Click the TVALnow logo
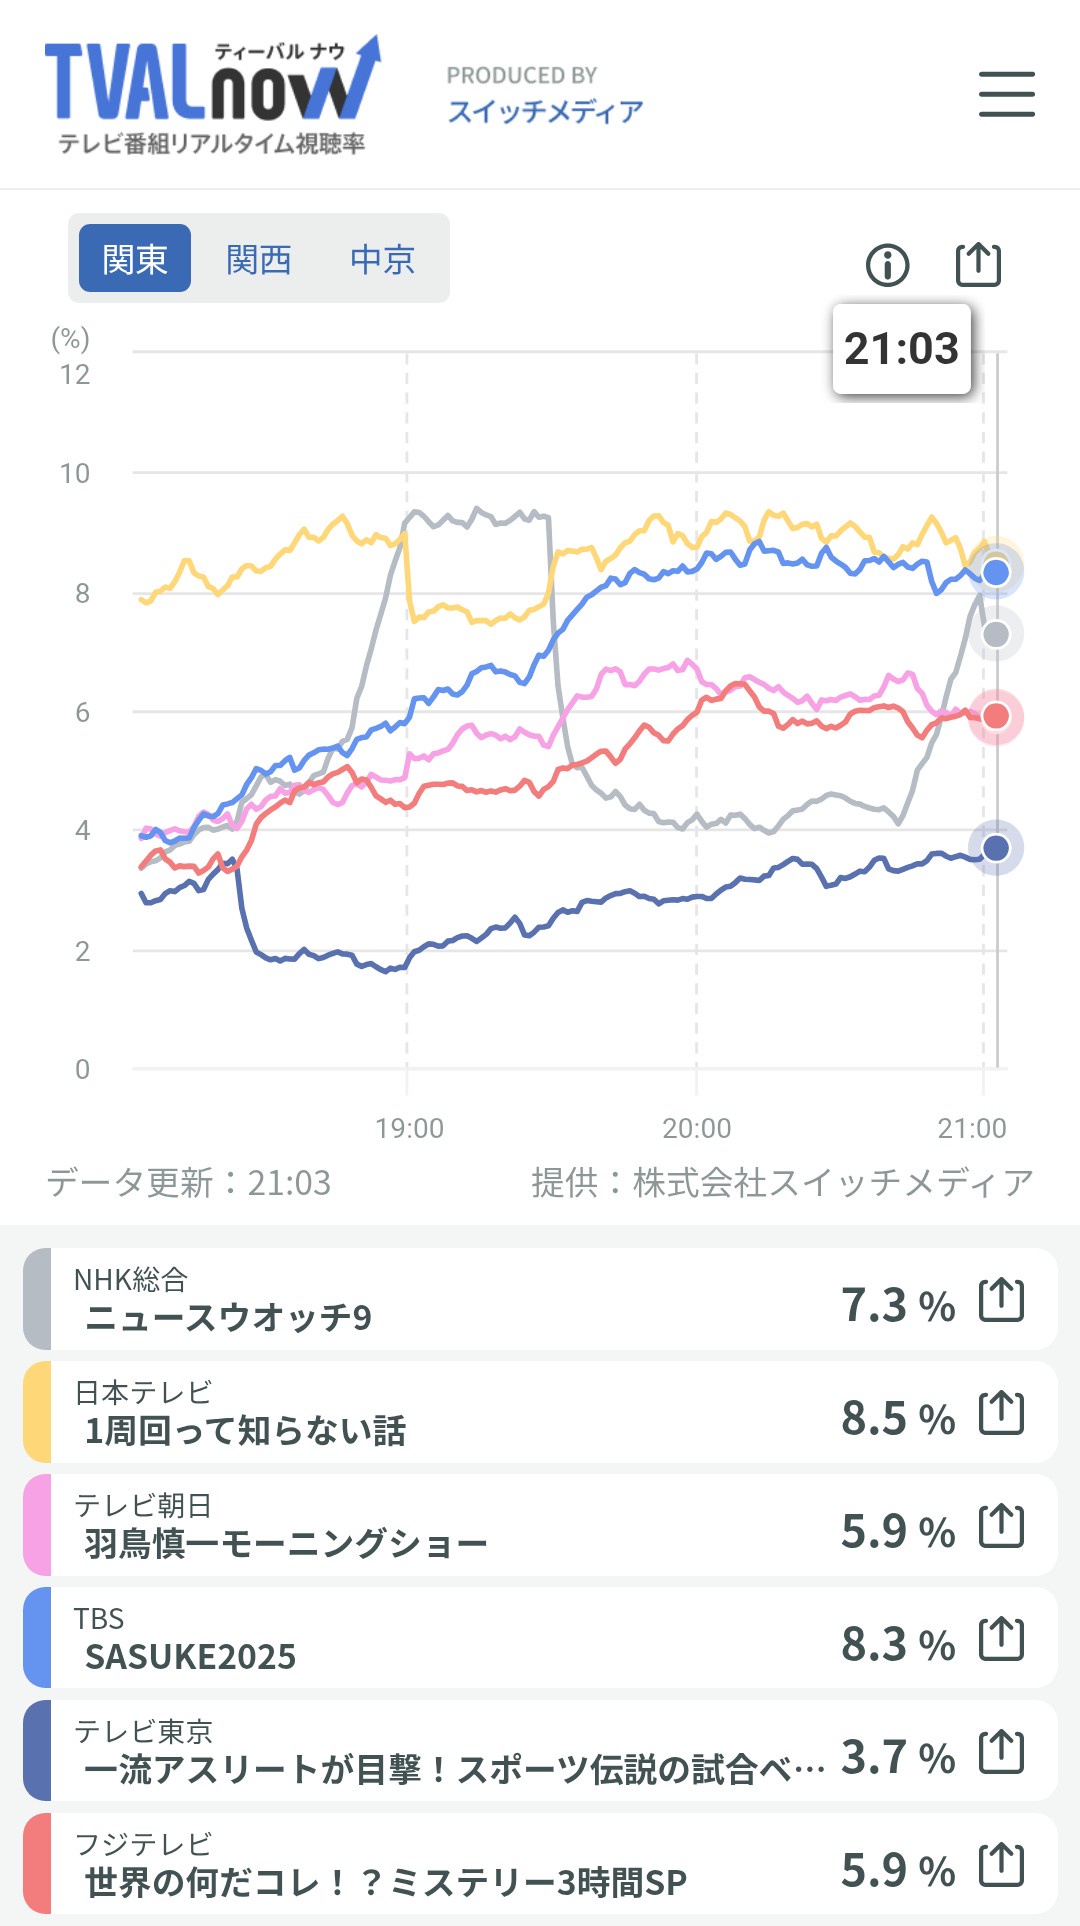 click(212, 95)
